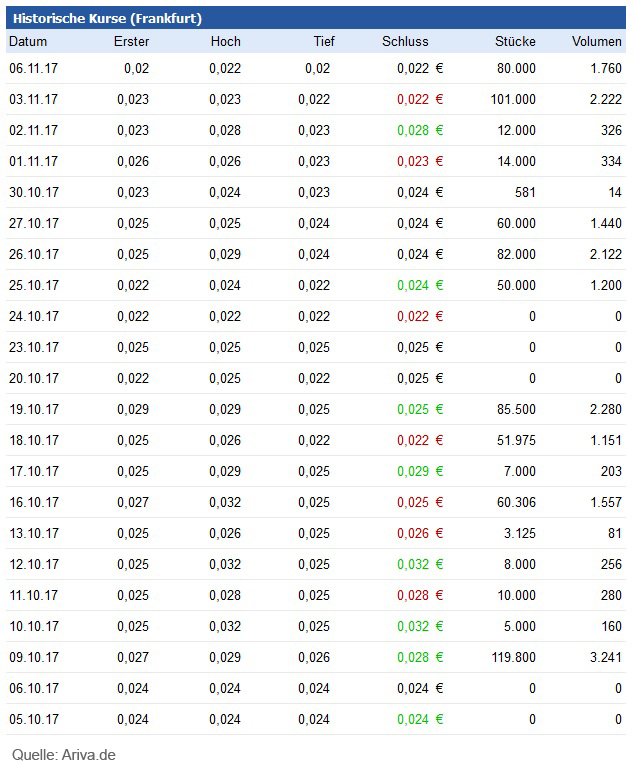This screenshot has width=634, height=775.
Task: Click the Stücke column header
Action: (515, 42)
